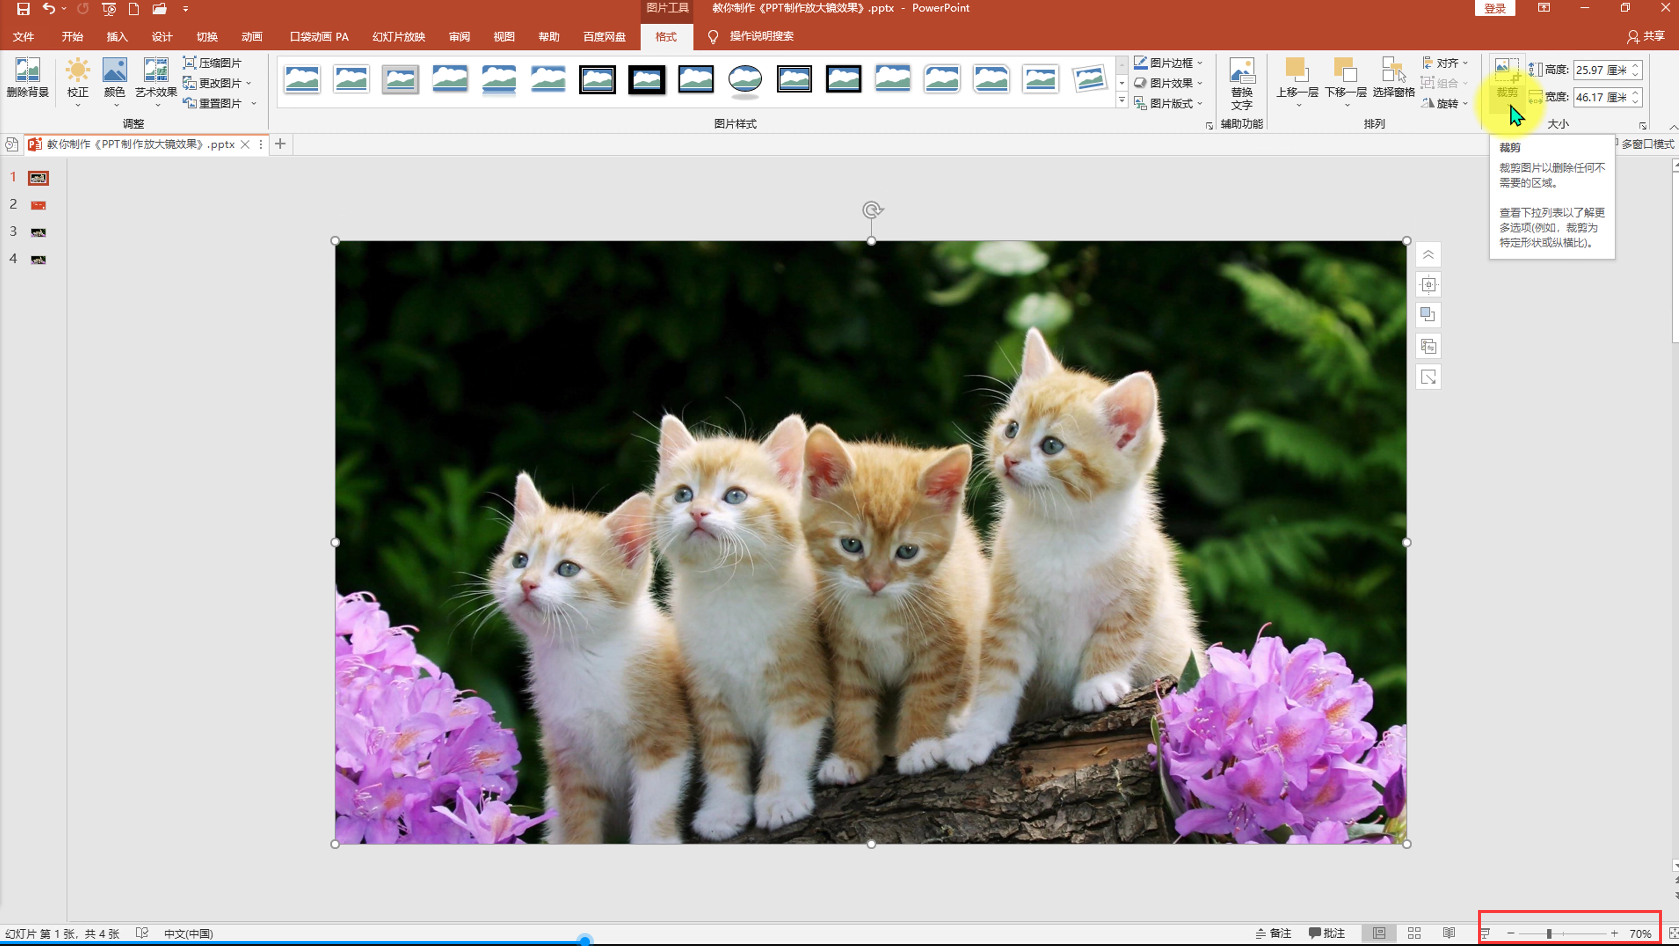
Task: Switch to Normal view icon in status bar
Action: pos(1379,934)
